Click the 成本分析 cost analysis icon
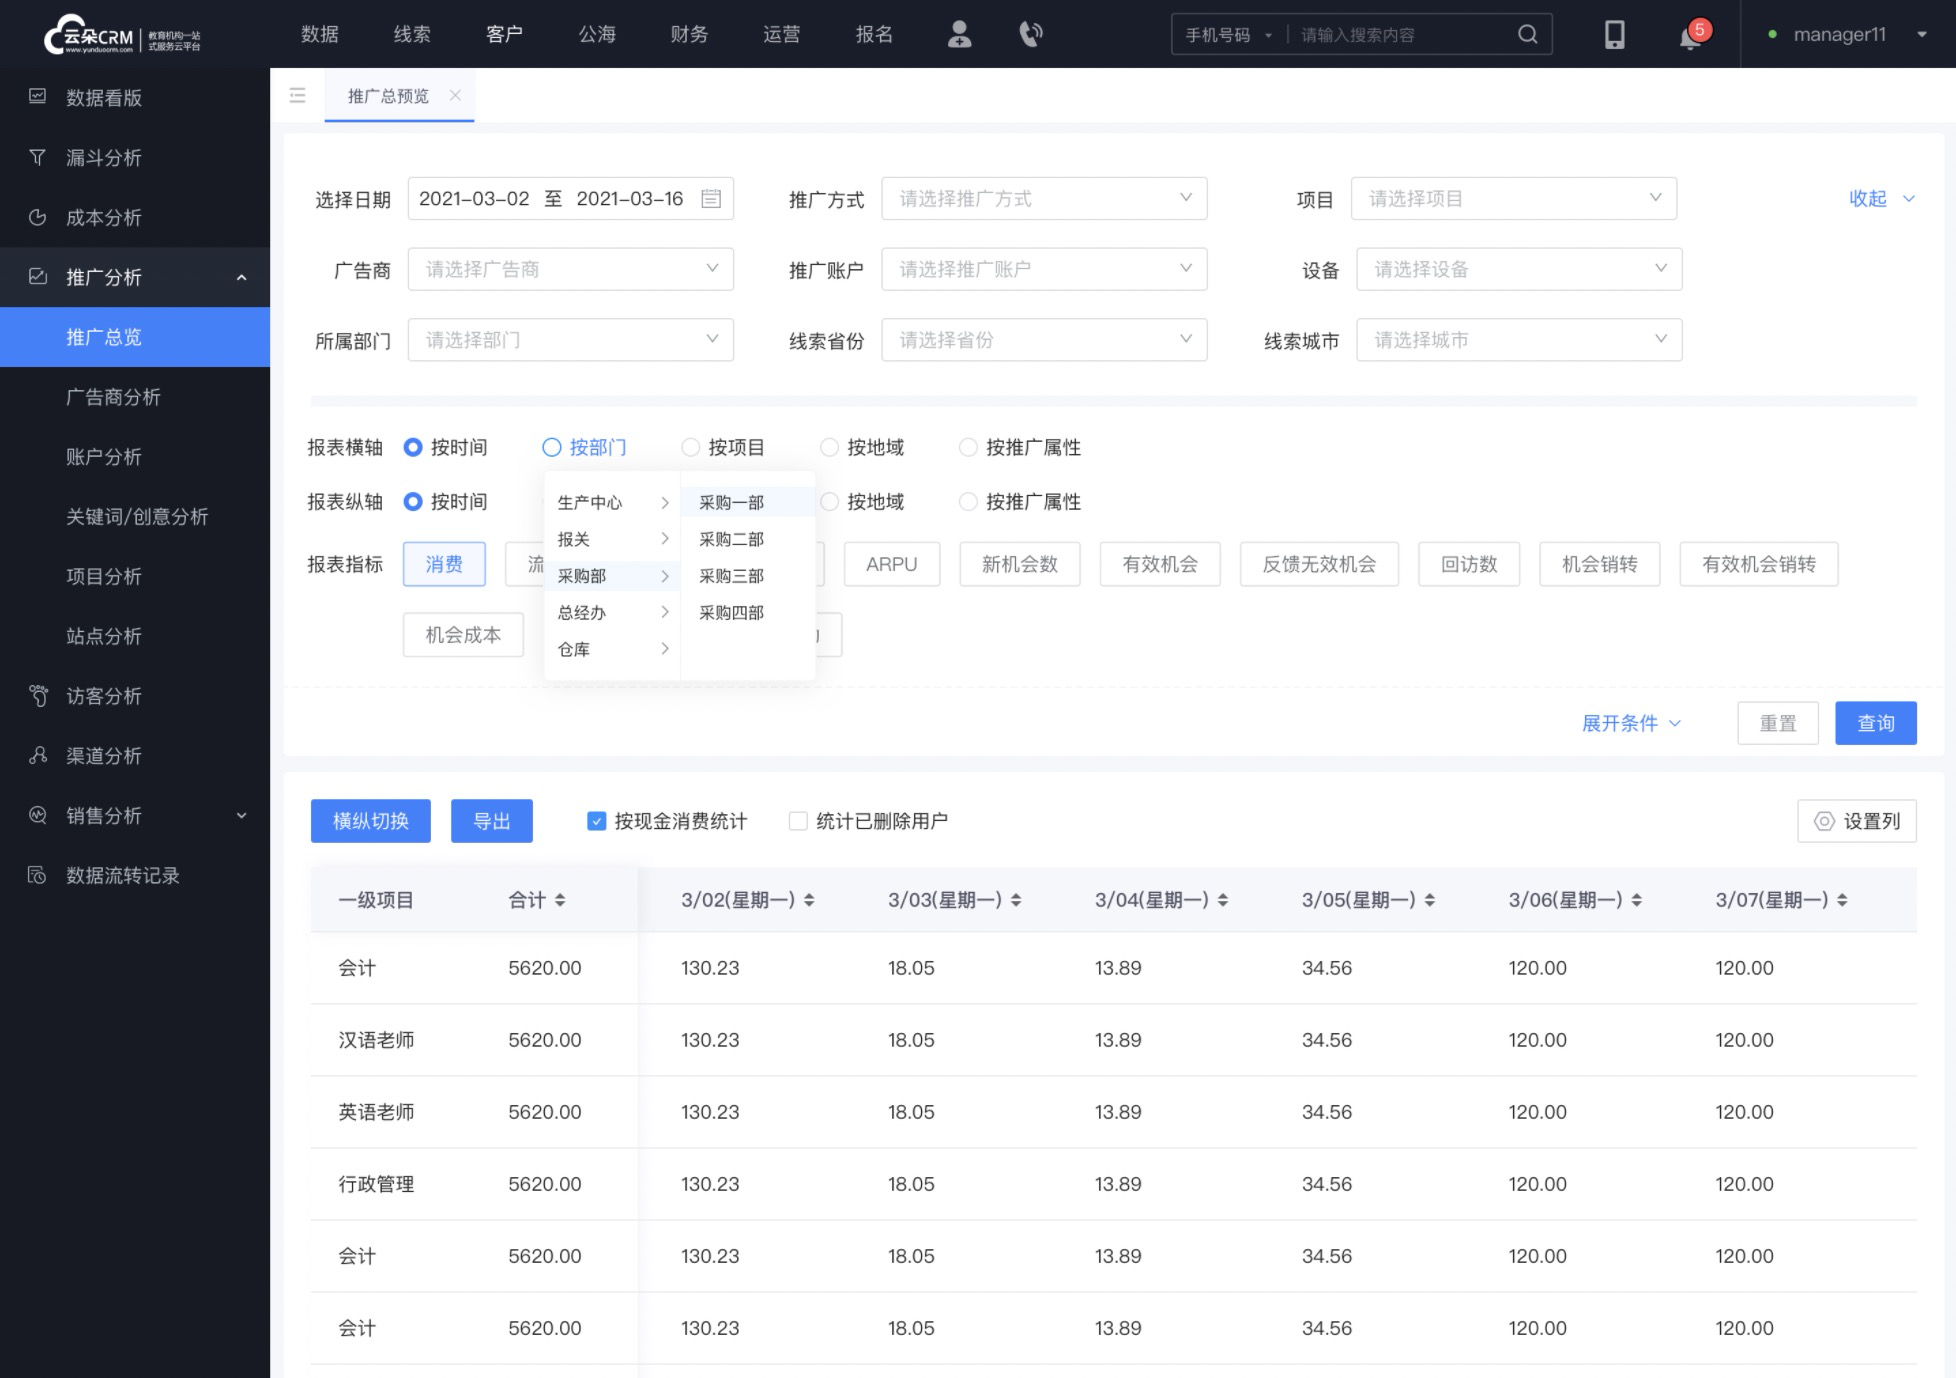The width and height of the screenshot is (1956, 1378). (39, 218)
